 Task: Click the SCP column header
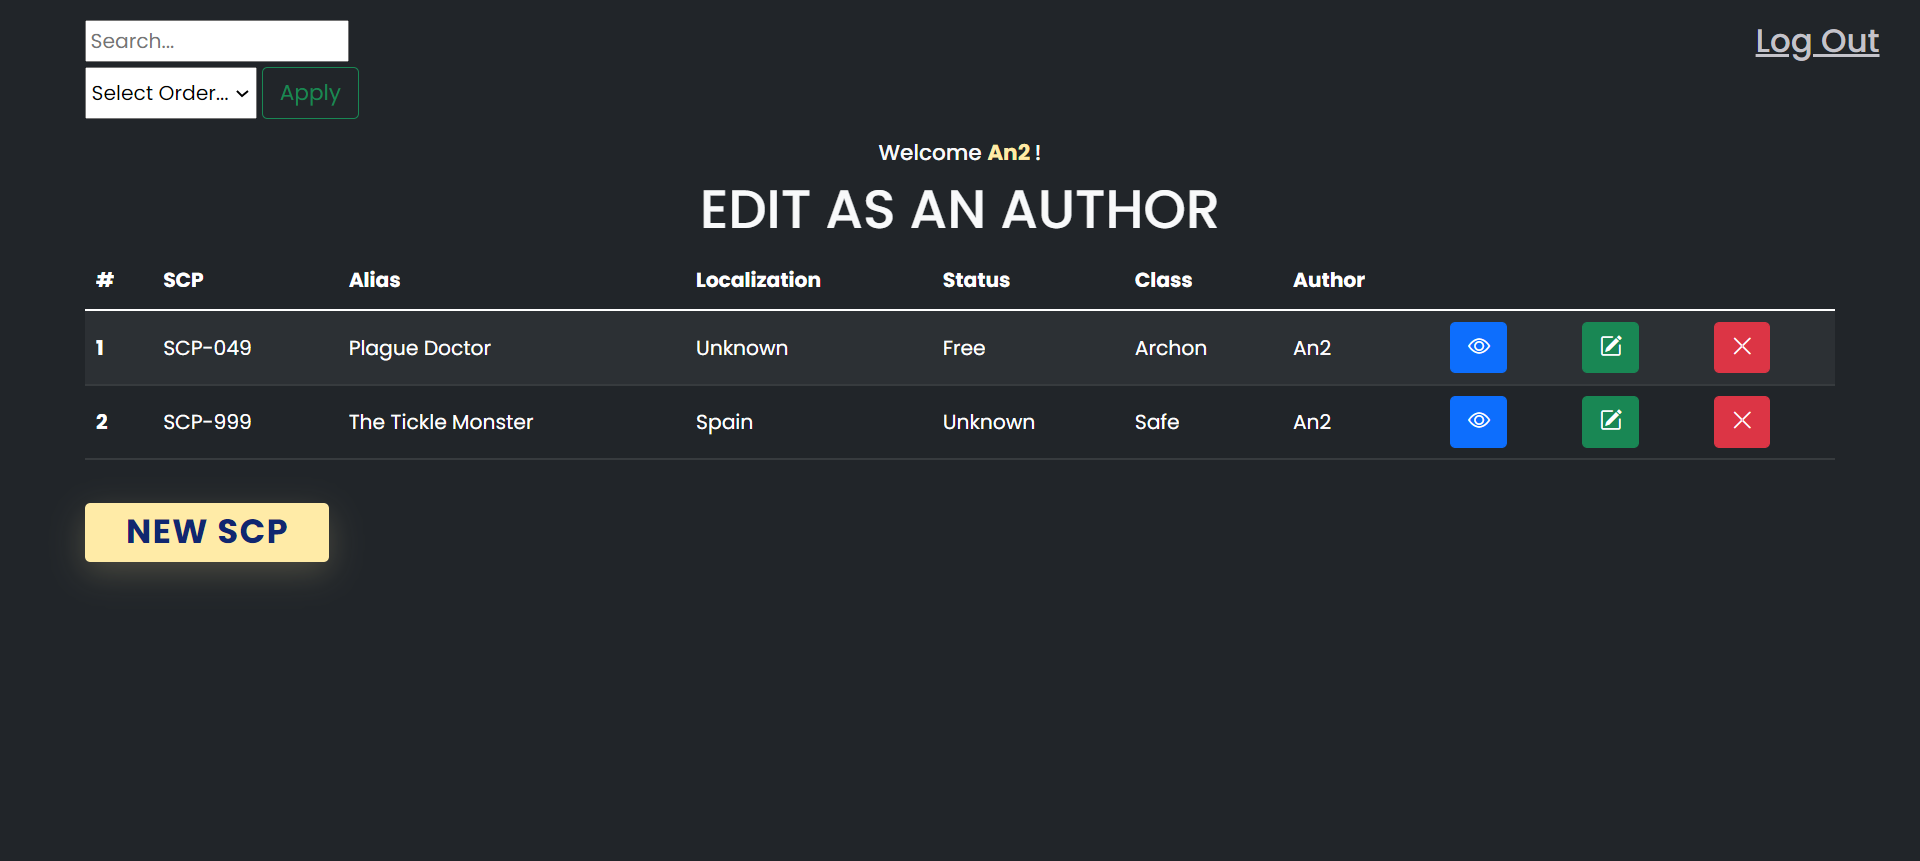[x=183, y=280]
